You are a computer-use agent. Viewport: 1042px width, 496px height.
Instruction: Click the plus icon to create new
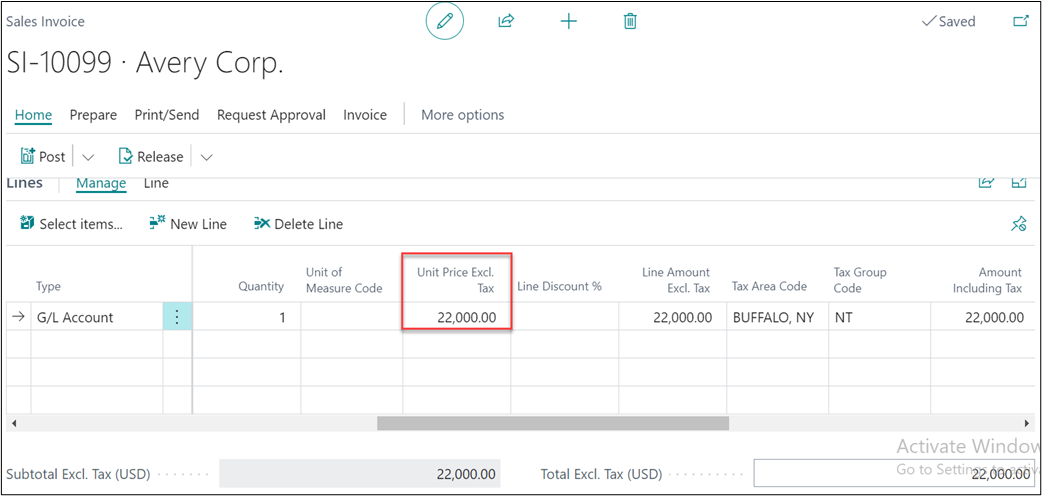click(568, 21)
